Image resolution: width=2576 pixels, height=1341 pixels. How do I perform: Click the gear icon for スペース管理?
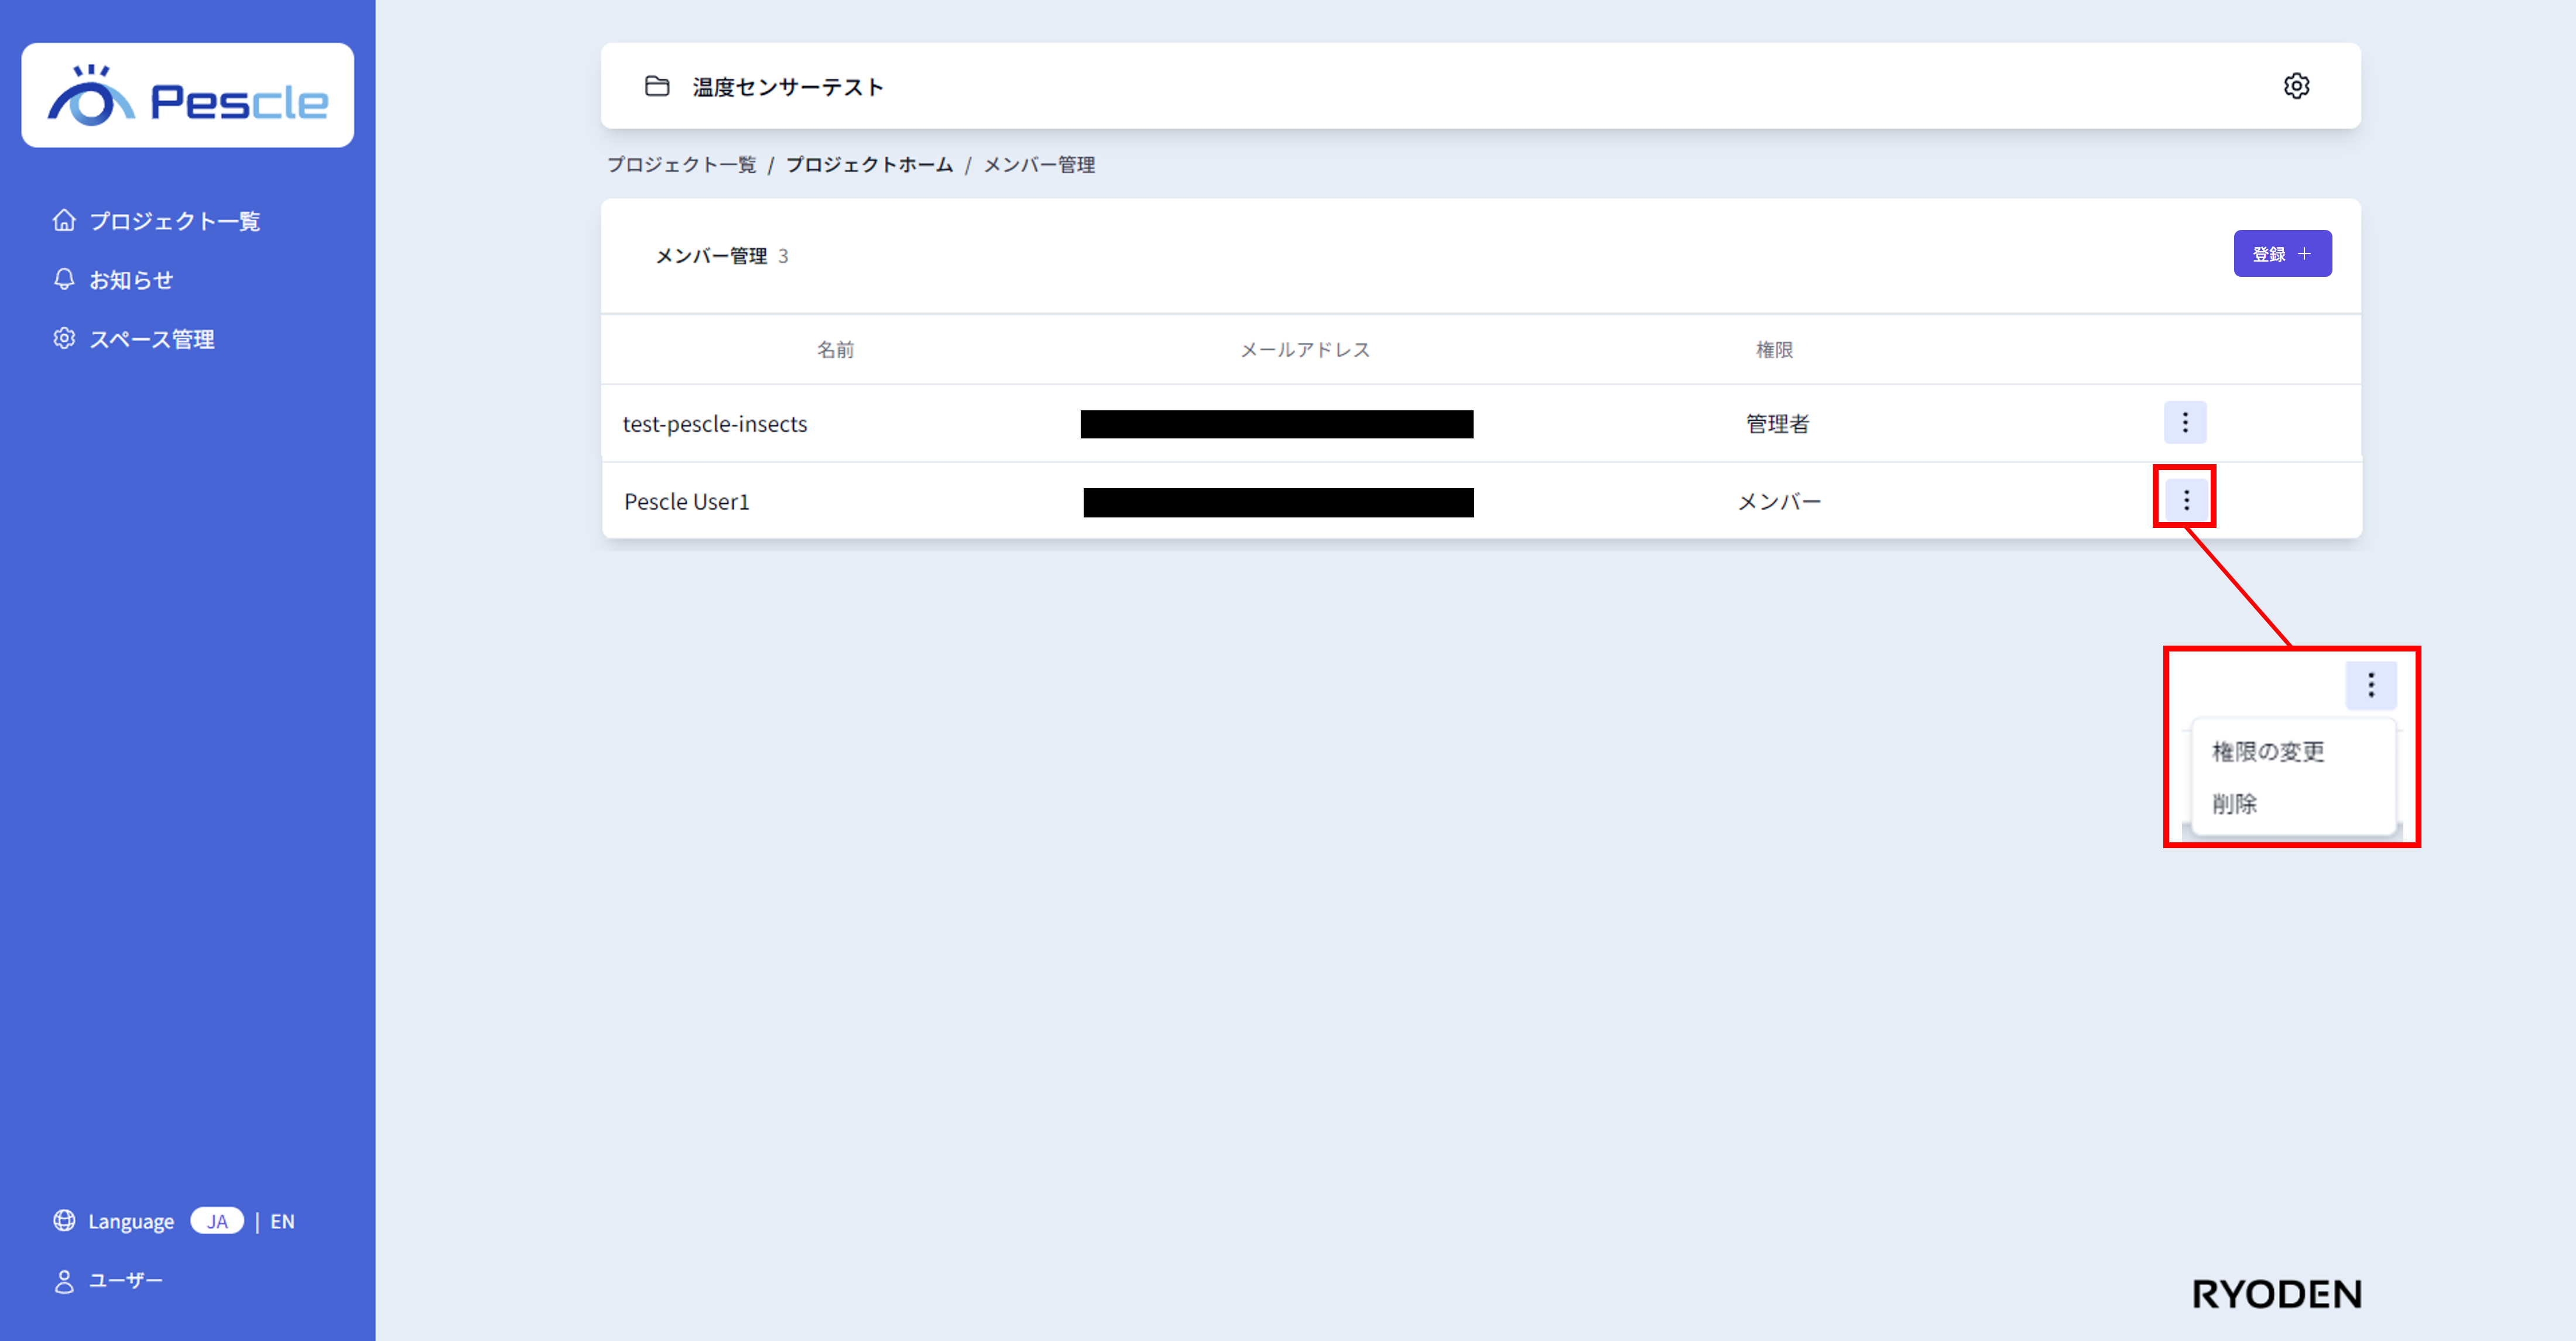pyautogui.click(x=64, y=338)
